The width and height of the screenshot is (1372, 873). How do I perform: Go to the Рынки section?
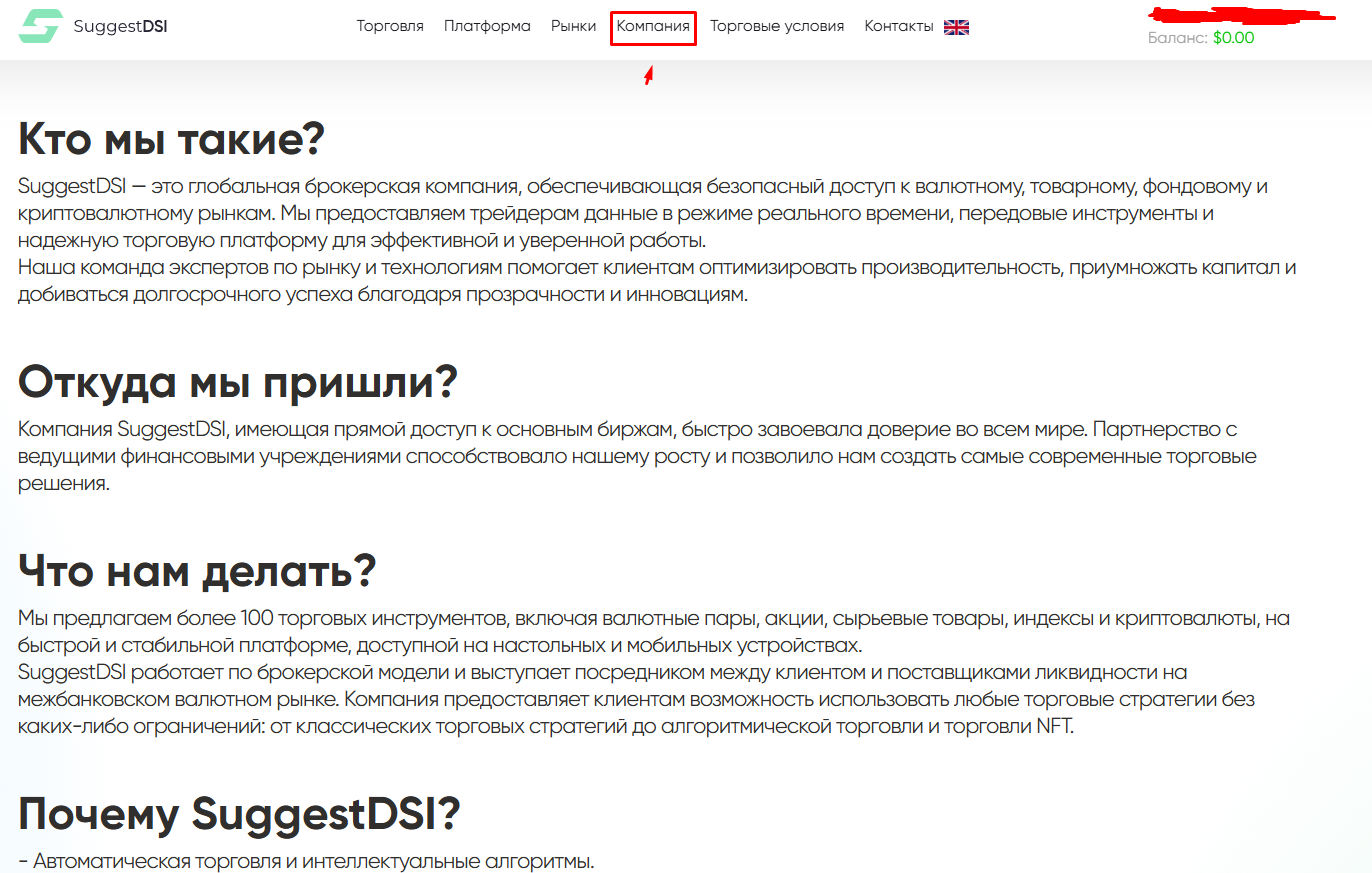click(573, 26)
